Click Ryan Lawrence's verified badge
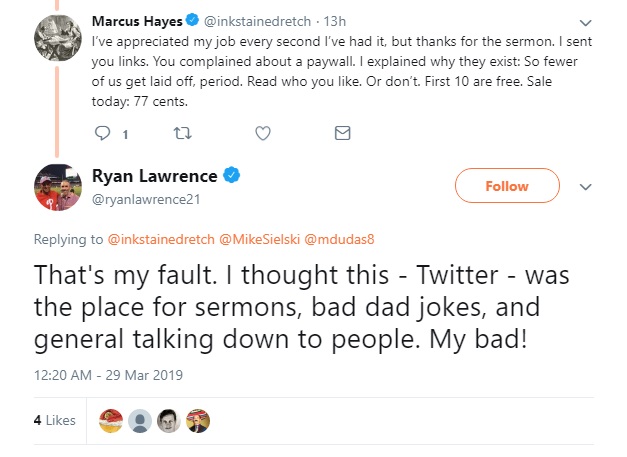 point(231,176)
